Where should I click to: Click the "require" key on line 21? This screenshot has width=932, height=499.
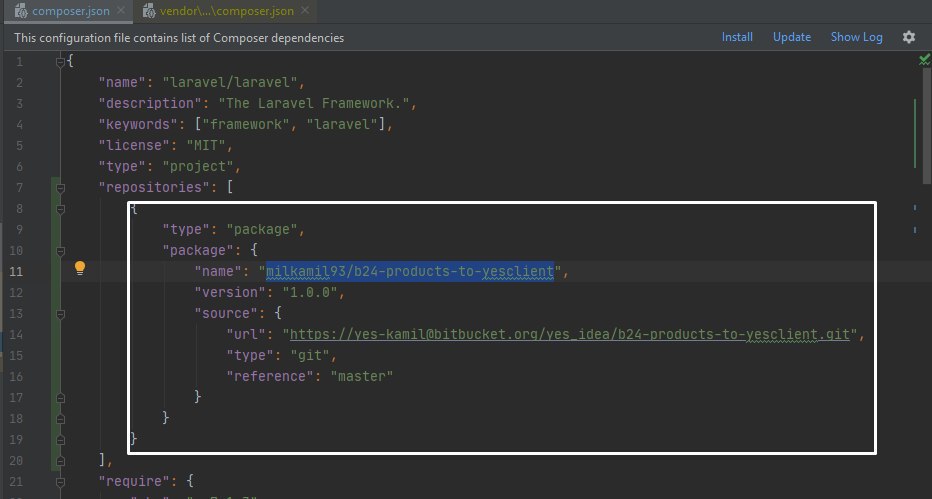coord(134,481)
